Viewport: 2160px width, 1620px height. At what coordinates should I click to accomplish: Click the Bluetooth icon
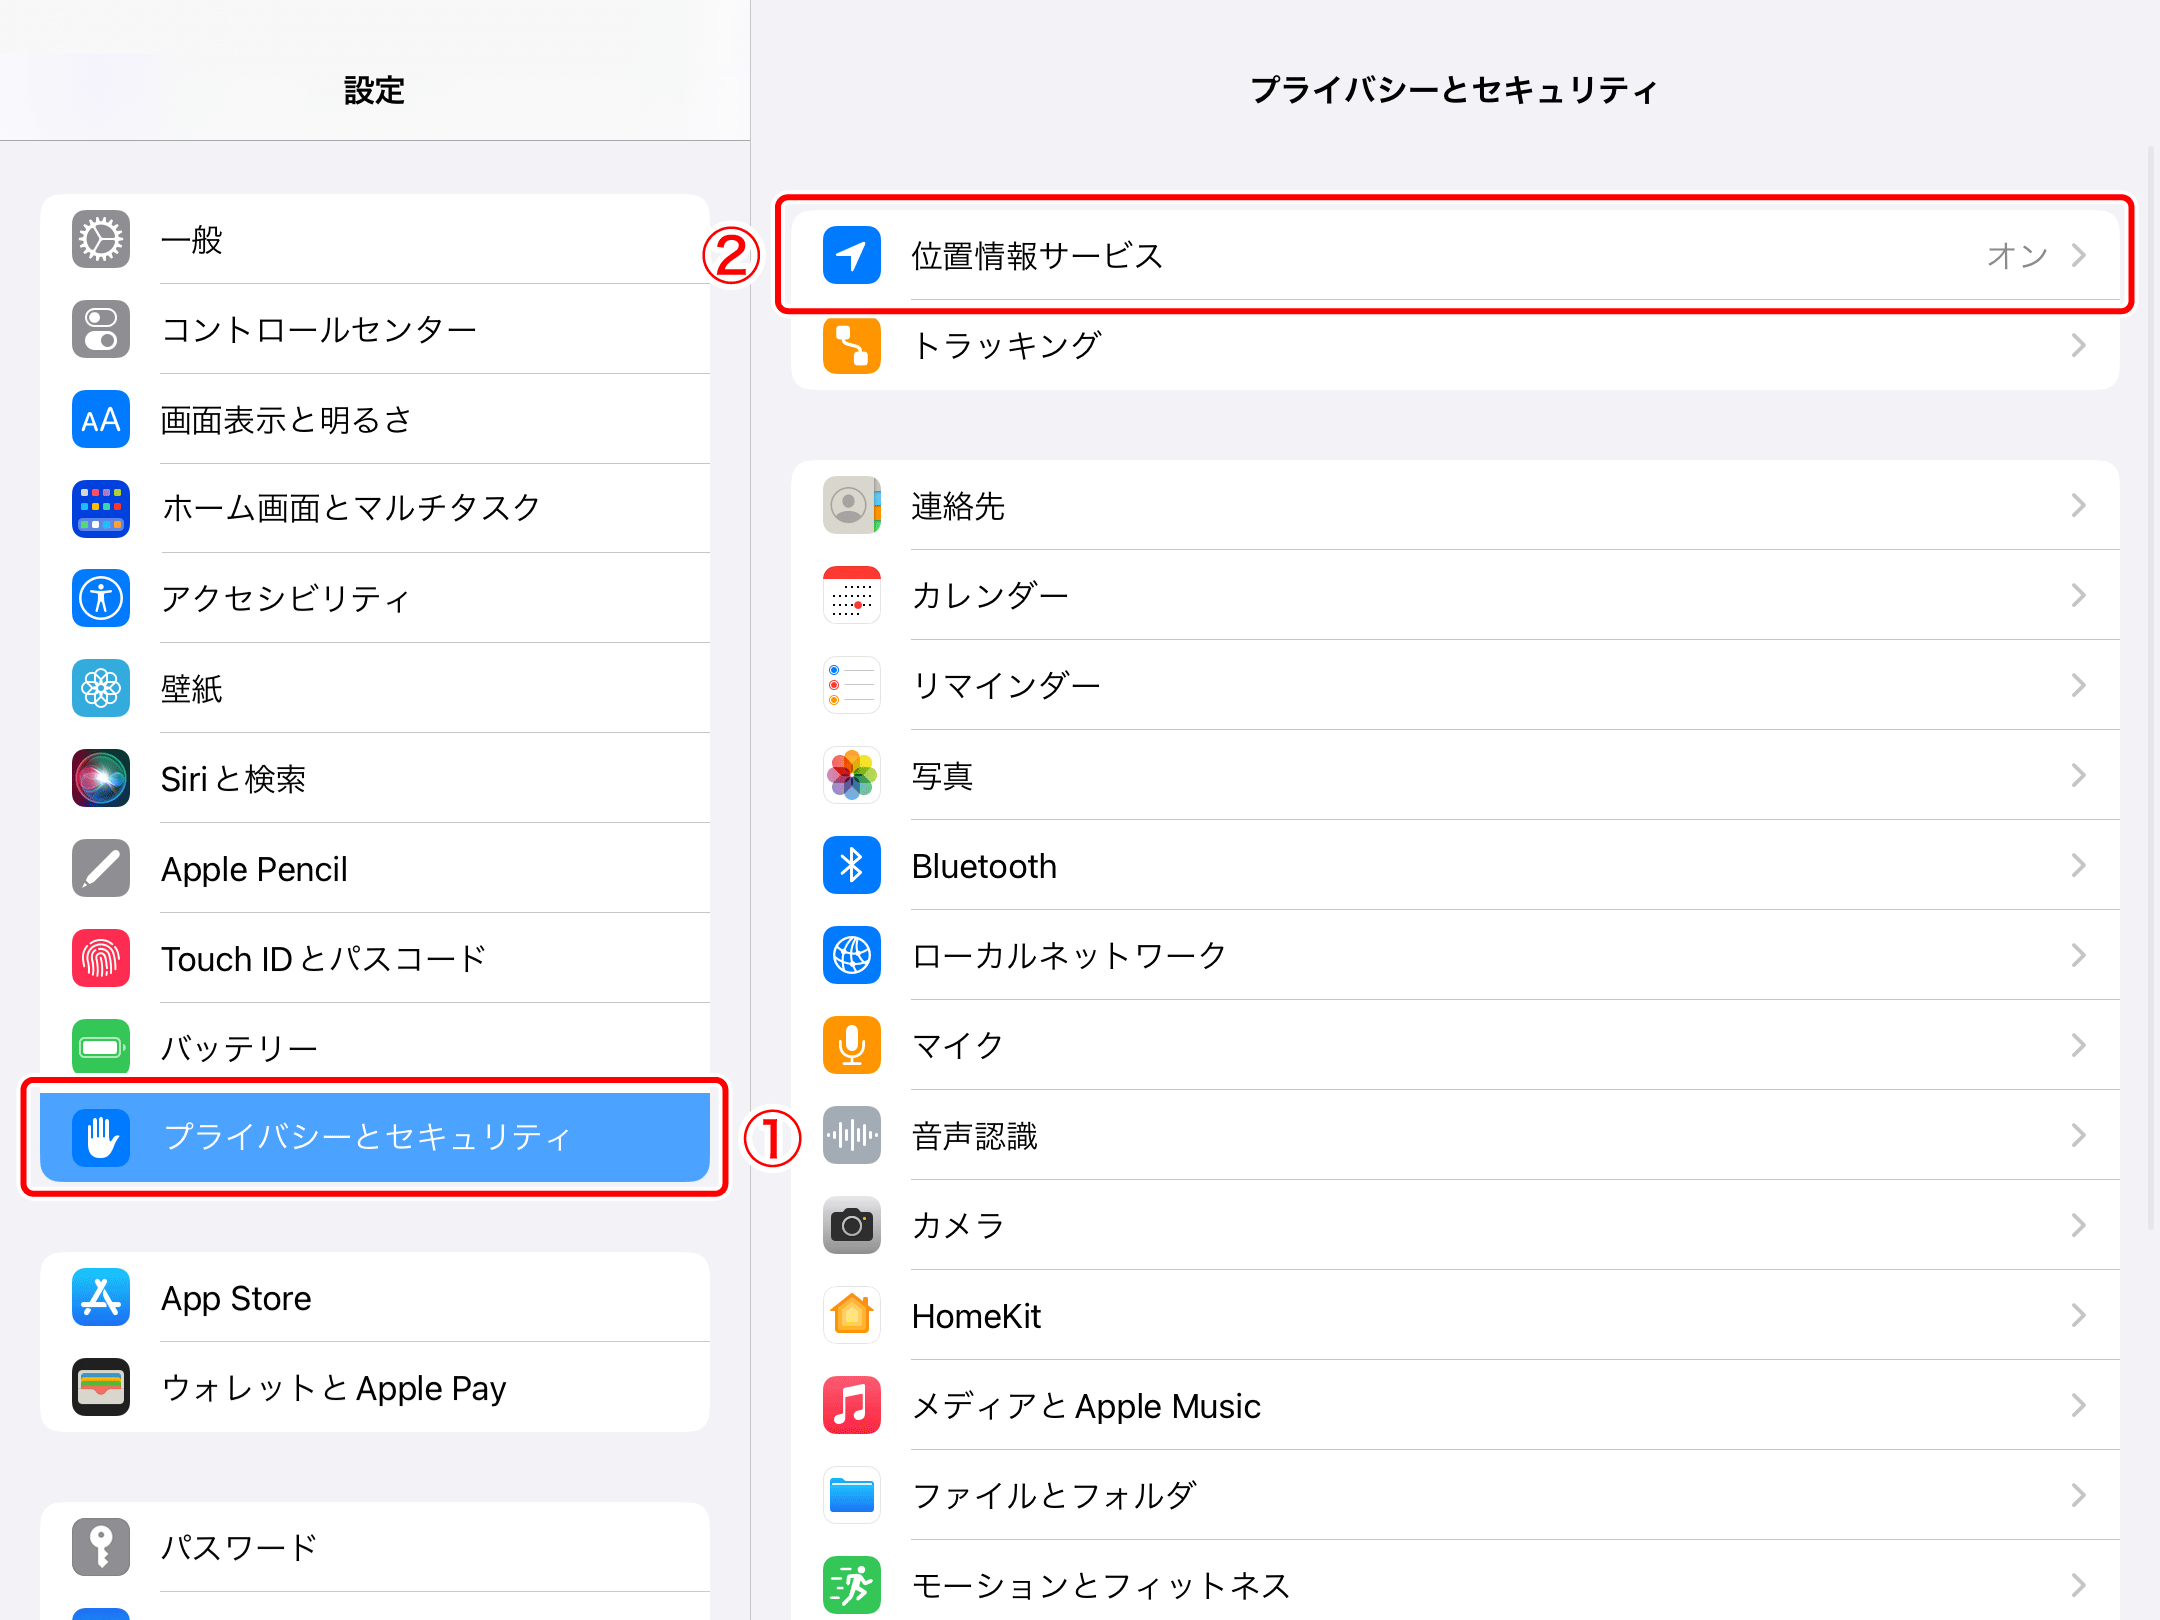[x=851, y=866]
